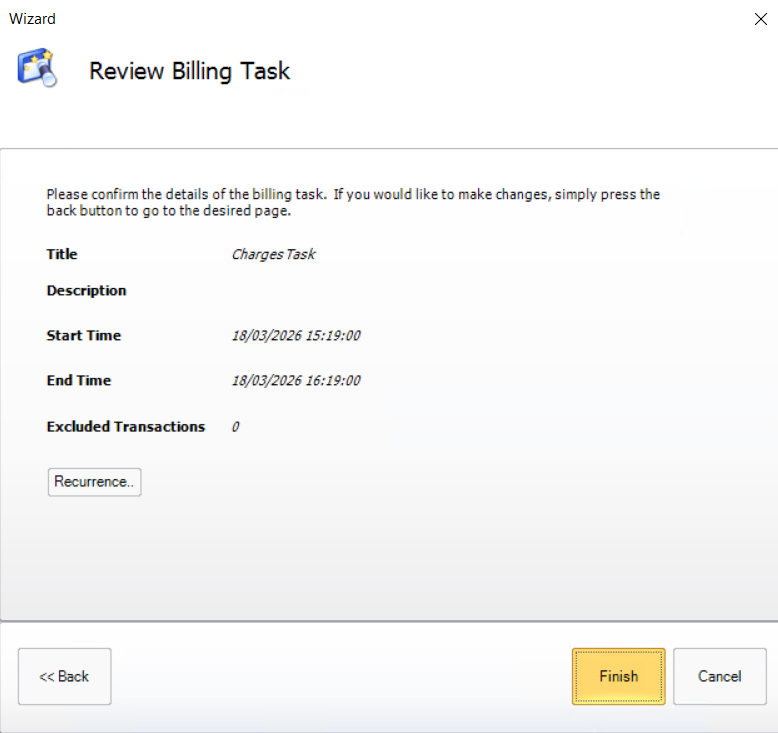
Task: Select the Excluded Transactions label
Action: click(x=125, y=427)
